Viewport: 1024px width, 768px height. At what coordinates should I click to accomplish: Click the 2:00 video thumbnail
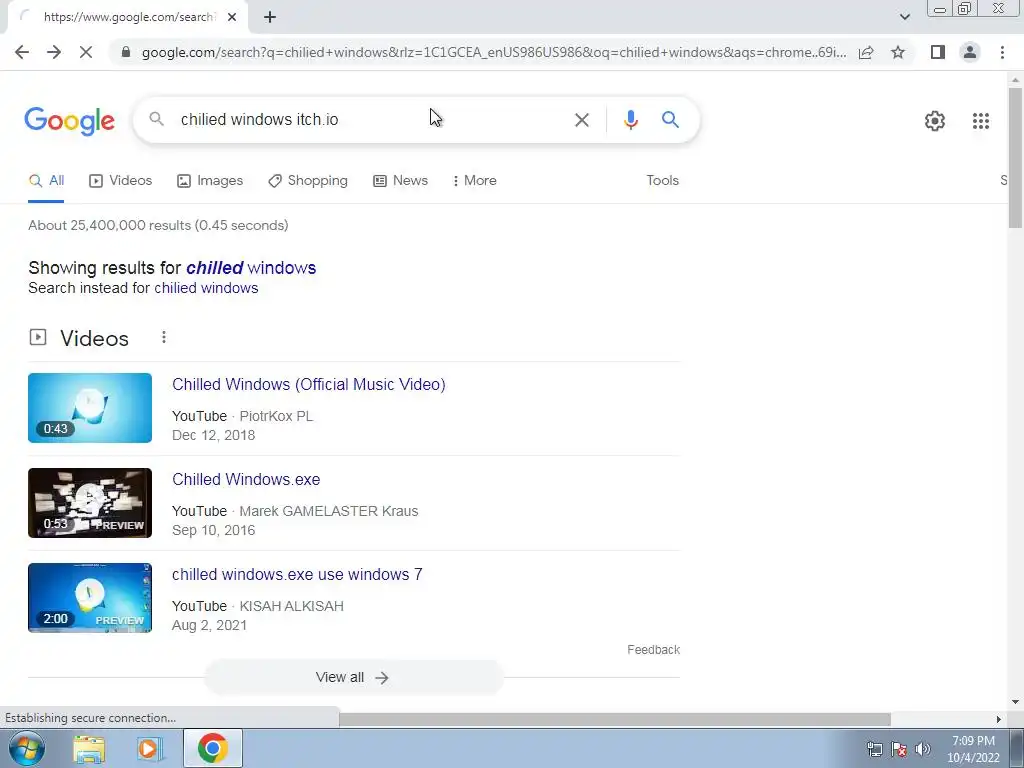click(89, 598)
